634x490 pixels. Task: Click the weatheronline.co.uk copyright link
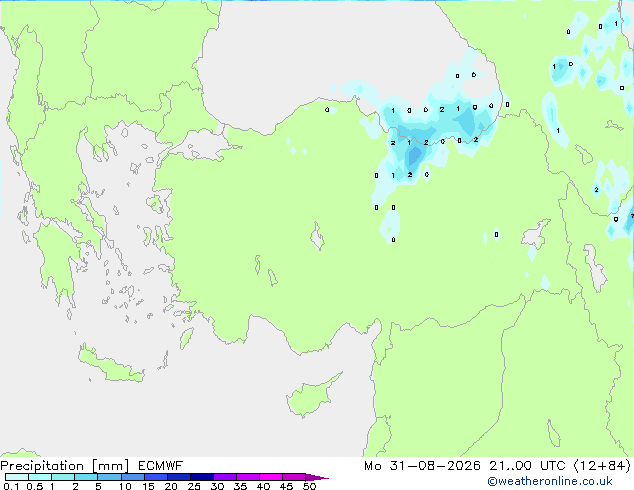pos(550,481)
